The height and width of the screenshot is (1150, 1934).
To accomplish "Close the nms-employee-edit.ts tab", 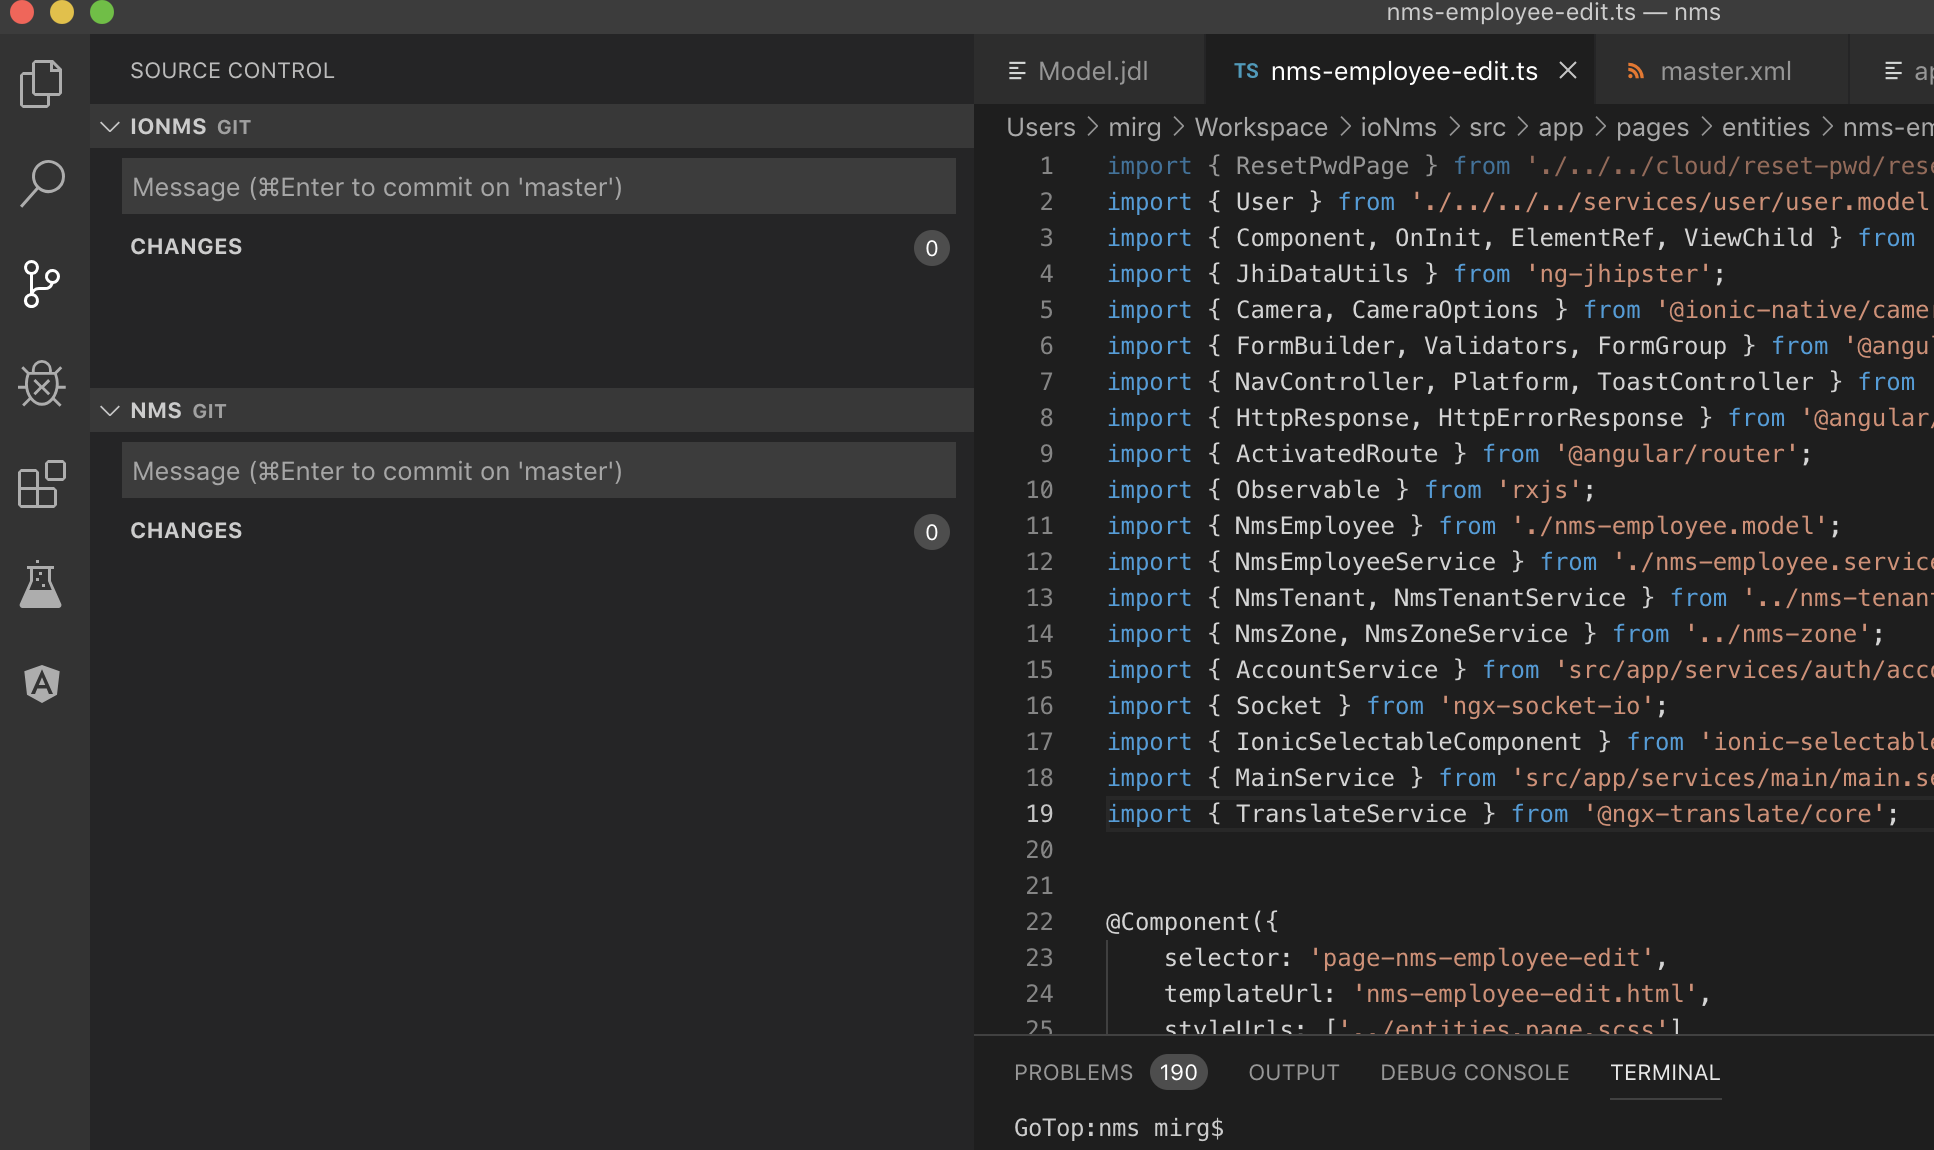I will [1568, 70].
